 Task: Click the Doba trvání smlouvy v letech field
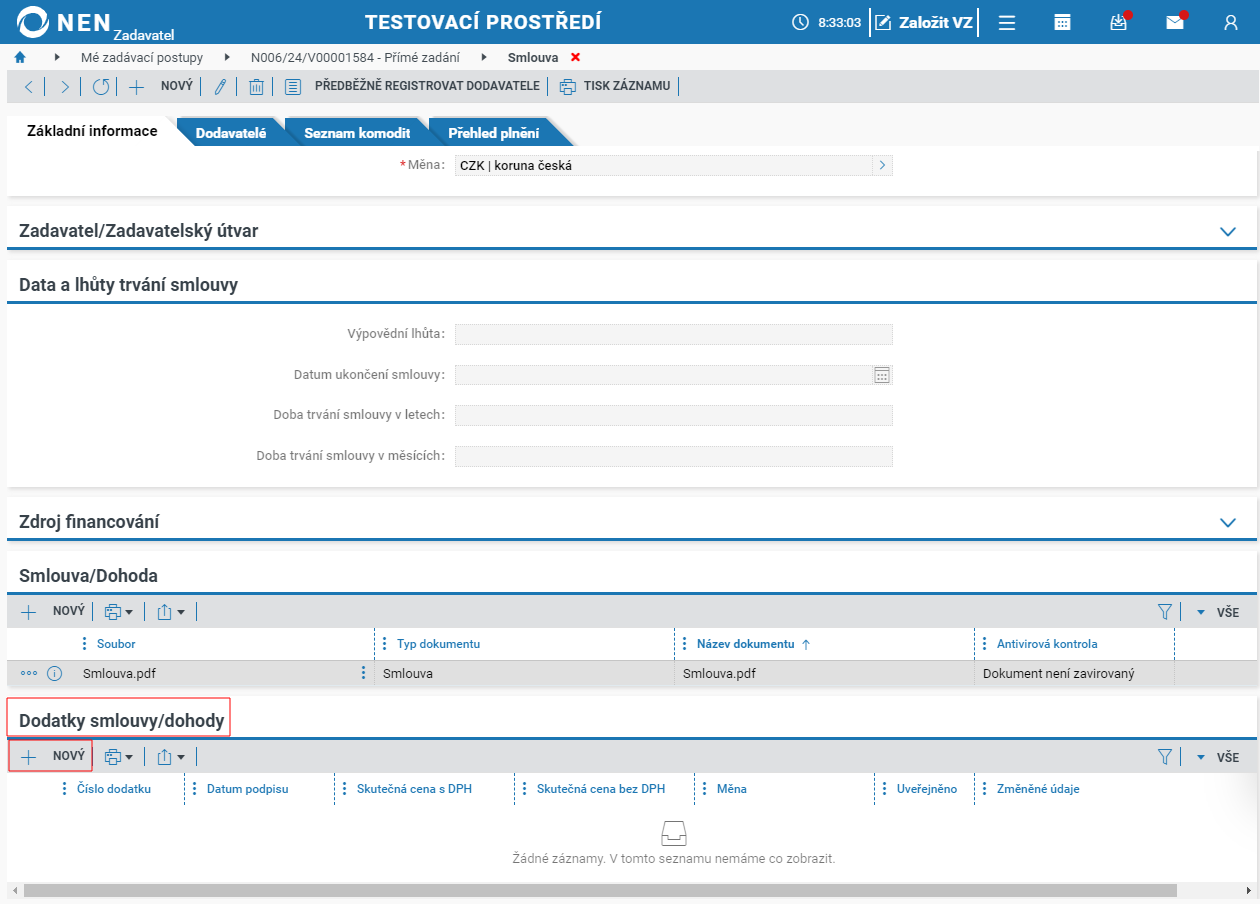[673, 416]
